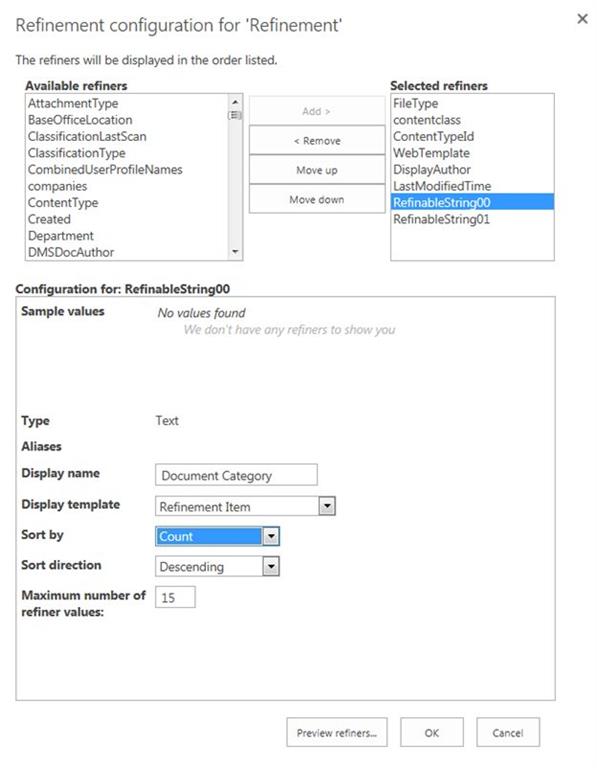
Task: Select AttachmentType in Available refiners
Action: [127, 103]
